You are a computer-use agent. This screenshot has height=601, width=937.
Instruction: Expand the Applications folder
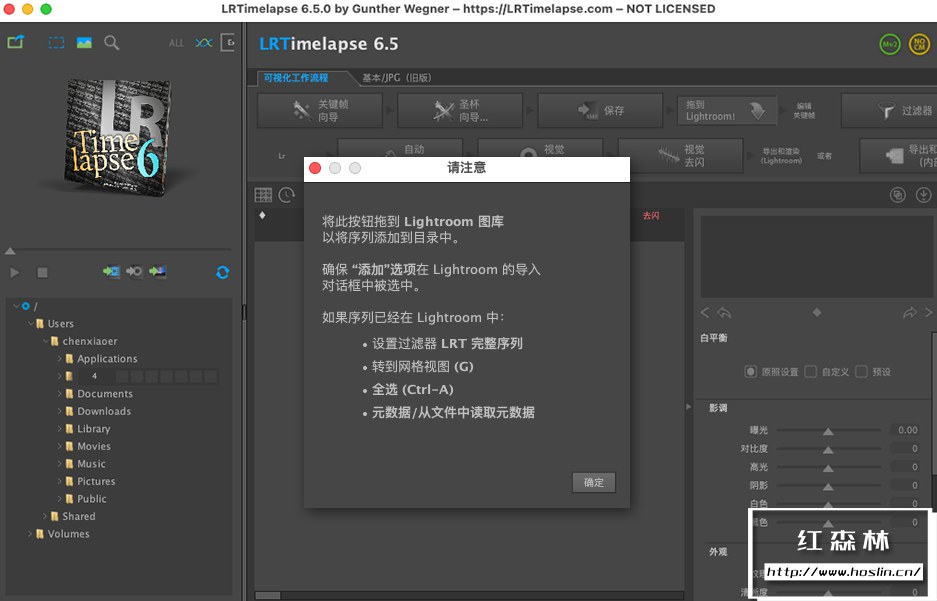(60, 358)
